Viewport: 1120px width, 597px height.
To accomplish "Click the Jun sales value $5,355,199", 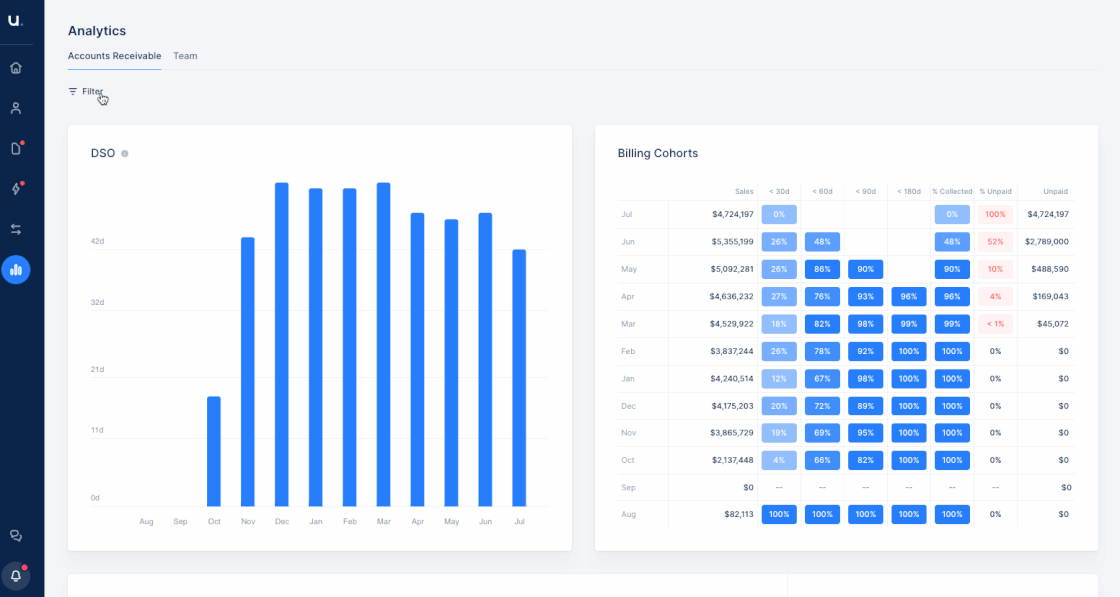I will click(733, 241).
